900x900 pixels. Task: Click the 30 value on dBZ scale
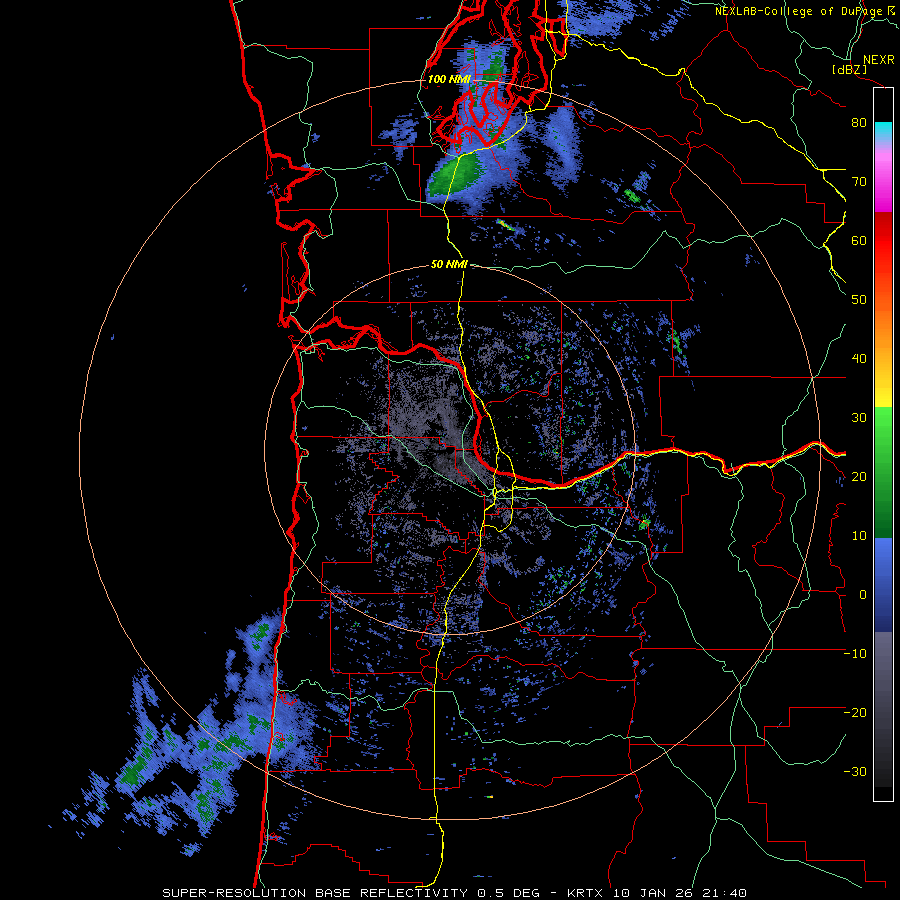tap(859, 418)
